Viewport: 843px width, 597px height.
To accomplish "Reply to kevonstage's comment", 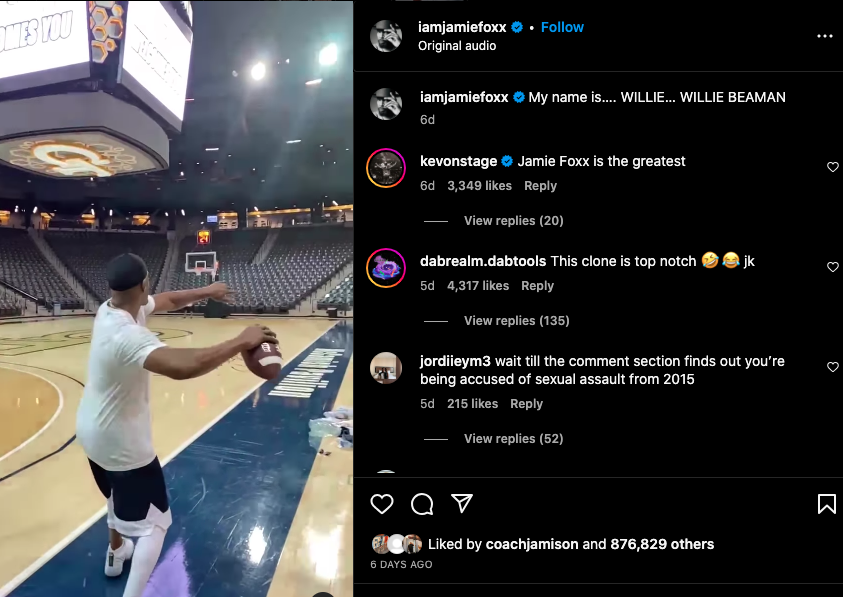I will pos(540,186).
